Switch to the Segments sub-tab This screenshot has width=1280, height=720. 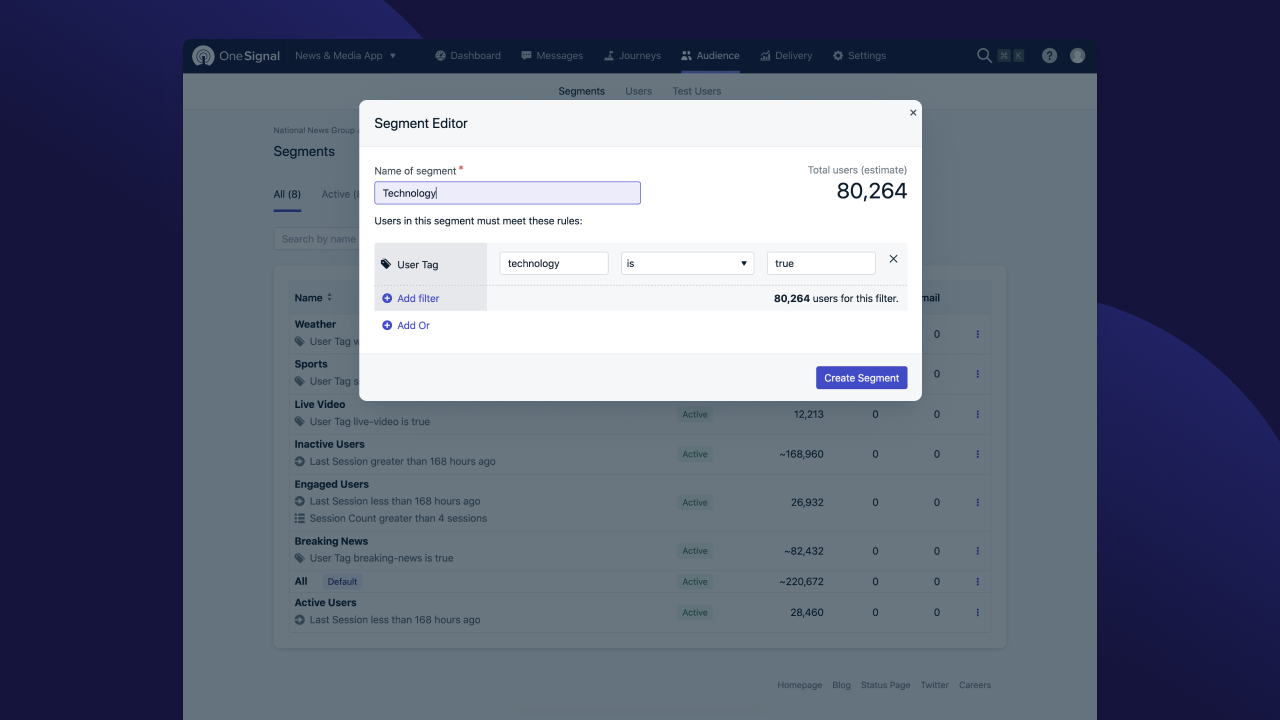[582, 91]
